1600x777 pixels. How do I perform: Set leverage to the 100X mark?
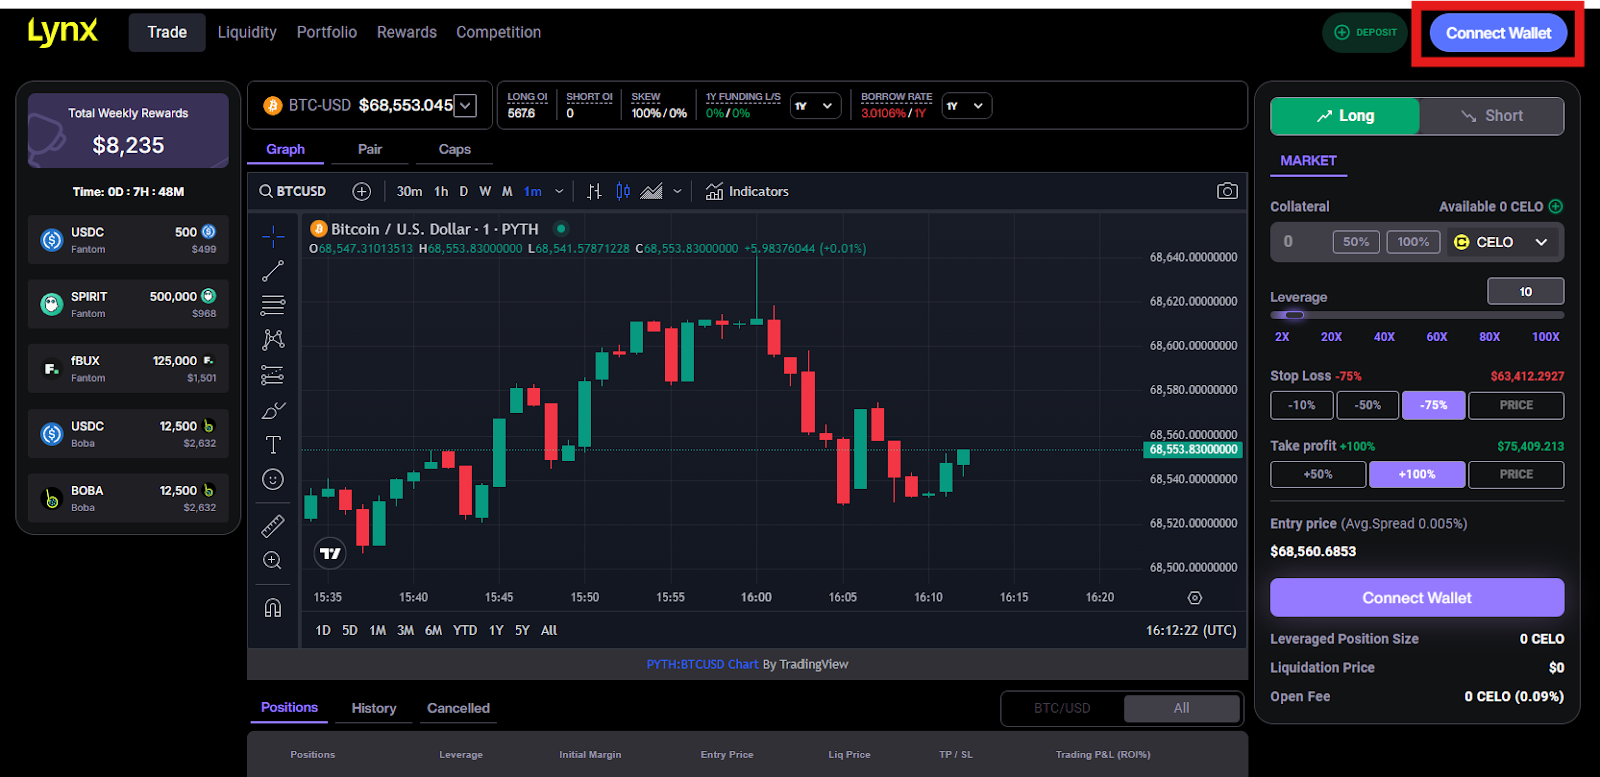click(x=1546, y=337)
